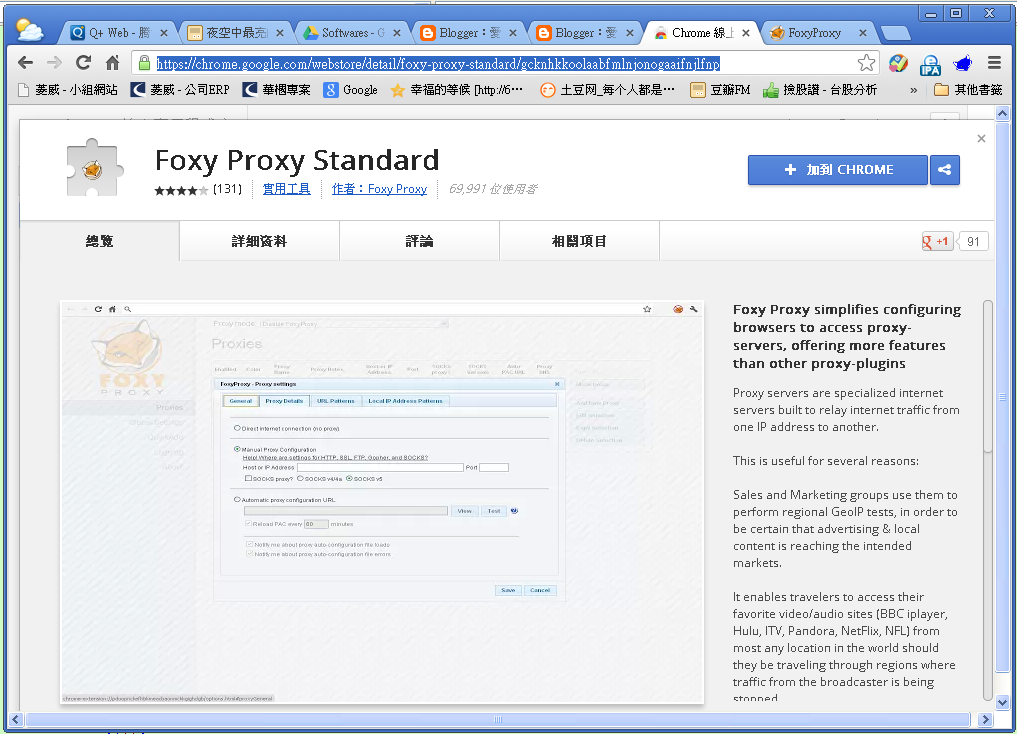Screen dimensions: 1017x734
Task: Select the 評論 reviews tab
Action: click(x=419, y=241)
